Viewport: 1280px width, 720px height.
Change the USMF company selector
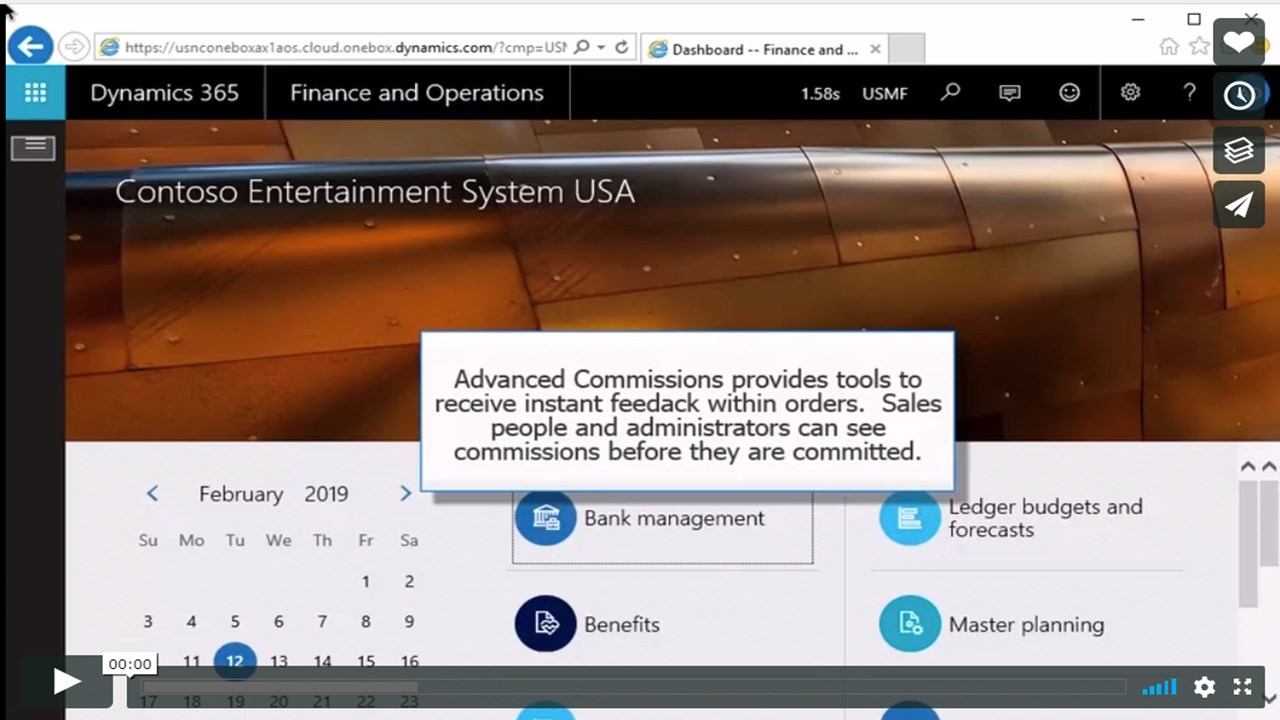click(x=885, y=93)
